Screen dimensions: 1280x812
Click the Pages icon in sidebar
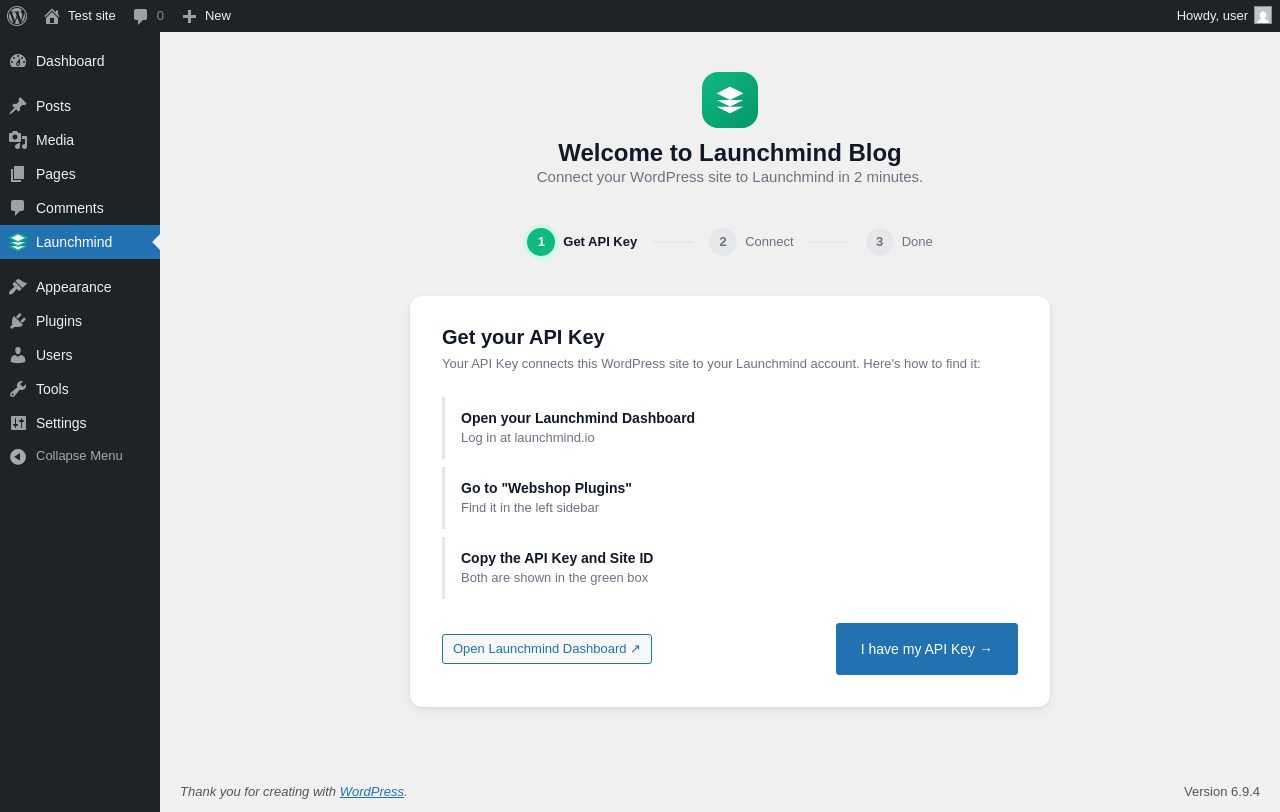[x=18, y=174]
